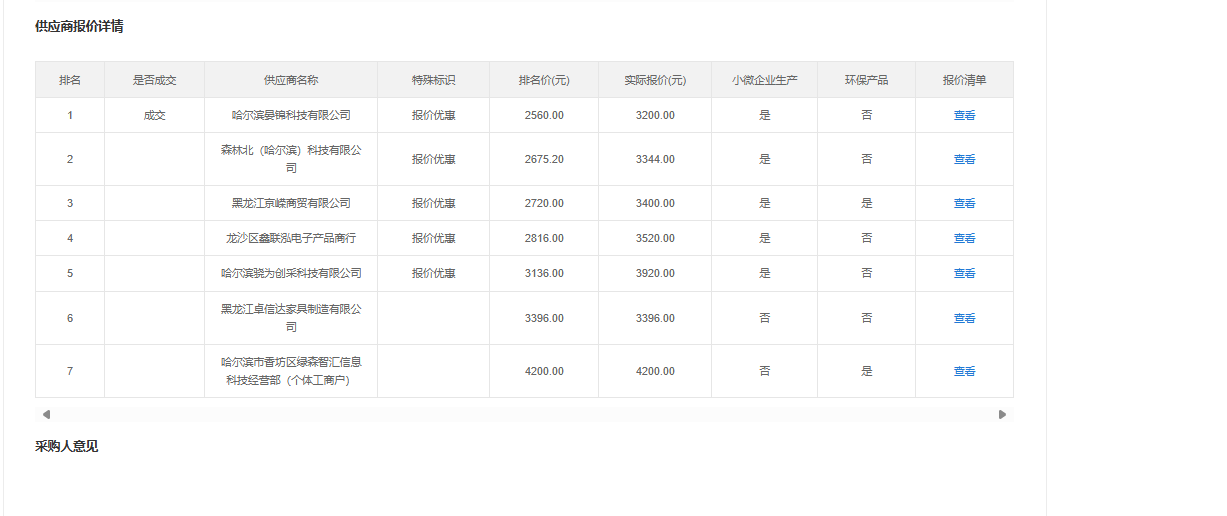Open 查看 for the rank 1 supplier
This screenshot has height=516, width=1227.
click(964, 115)
